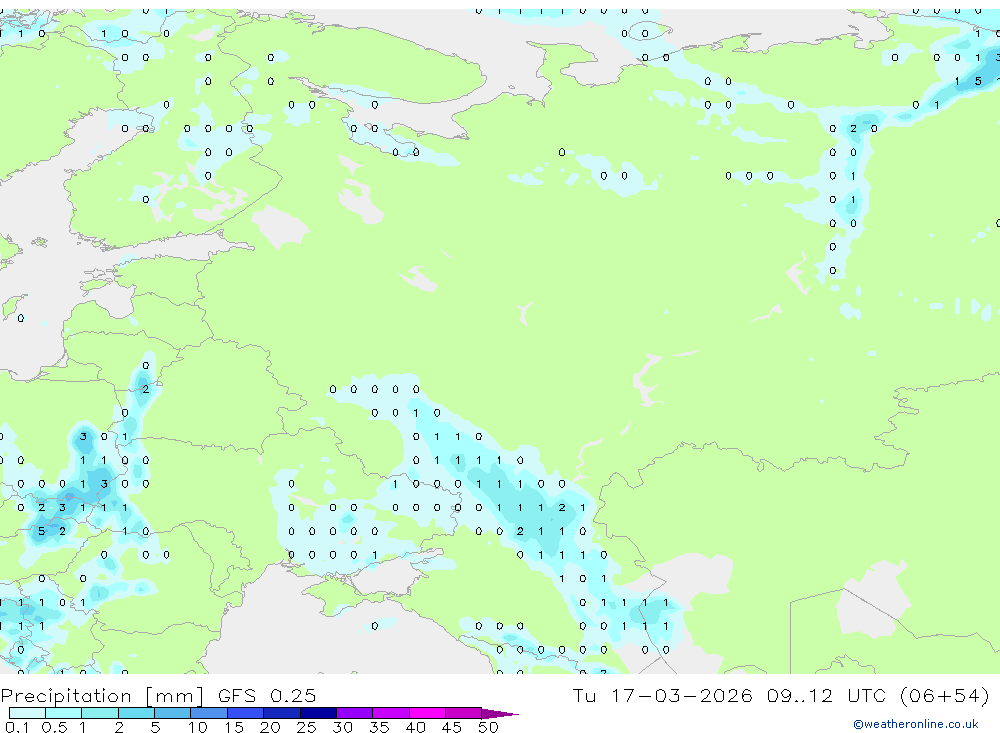Pick the 0.1–0.5 mm lightest cyan swatch
The height and width of the screenshot is (733, 1000).
(27, 713)
